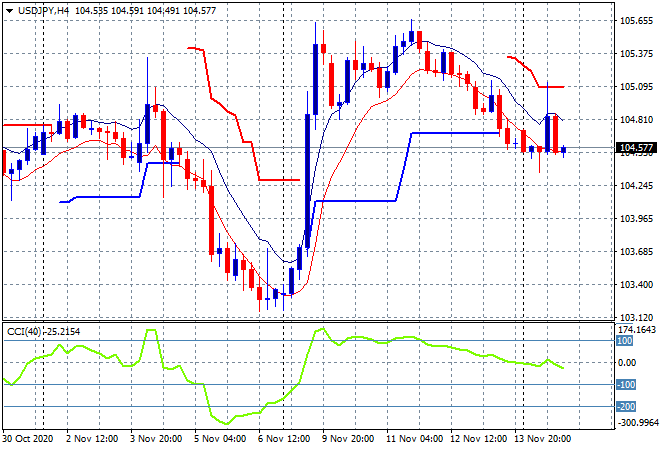The width and height of the screenshot is (660, 450).
Task: Select the 103.400 price axis label
Action: (637, 285)
